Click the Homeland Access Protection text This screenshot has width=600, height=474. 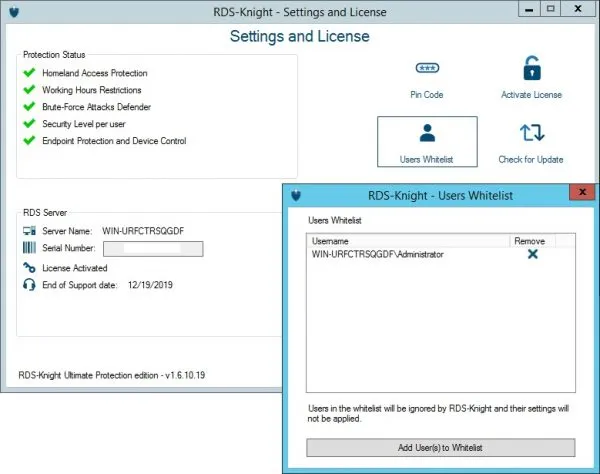click(x=95, y=73)
